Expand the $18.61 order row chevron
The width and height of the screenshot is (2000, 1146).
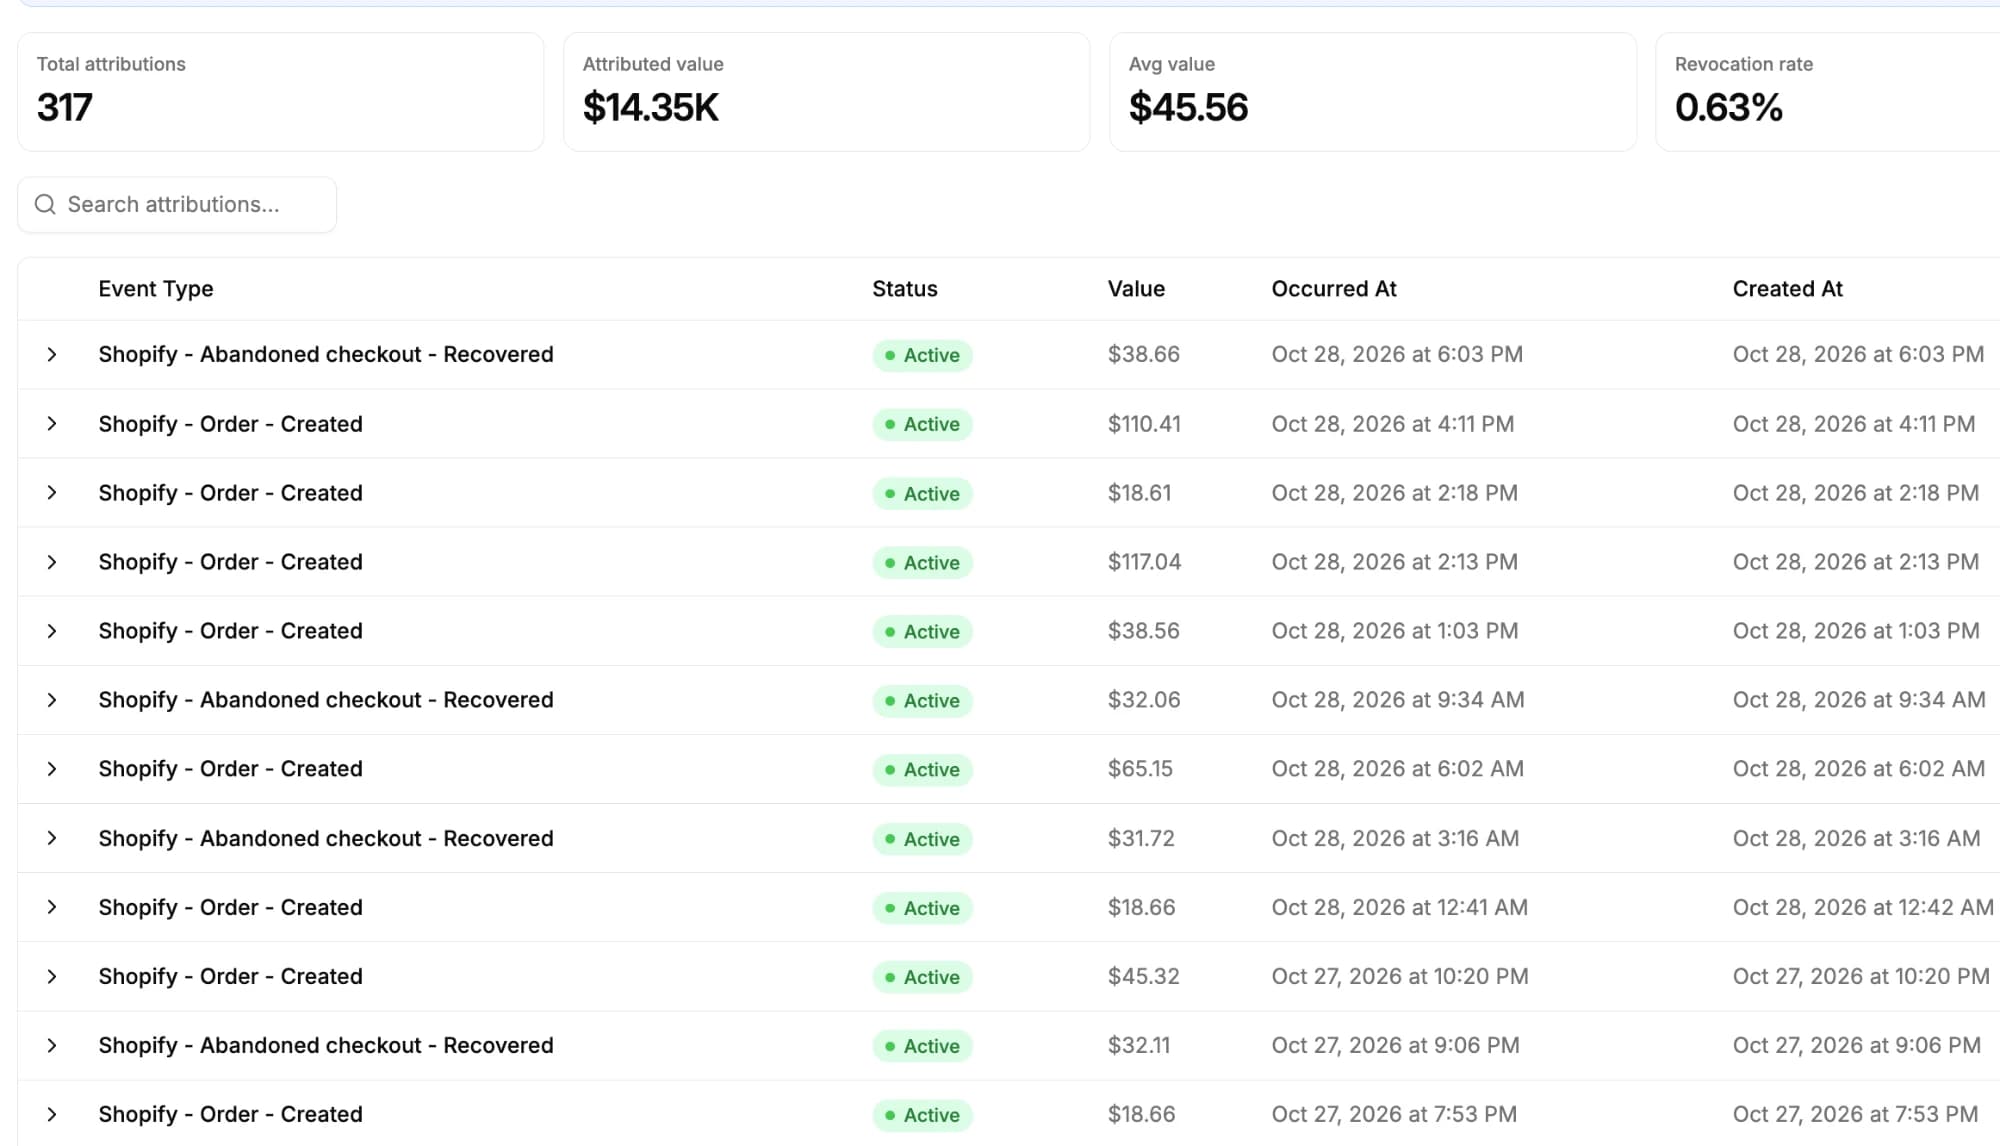[x=52, y=493]
